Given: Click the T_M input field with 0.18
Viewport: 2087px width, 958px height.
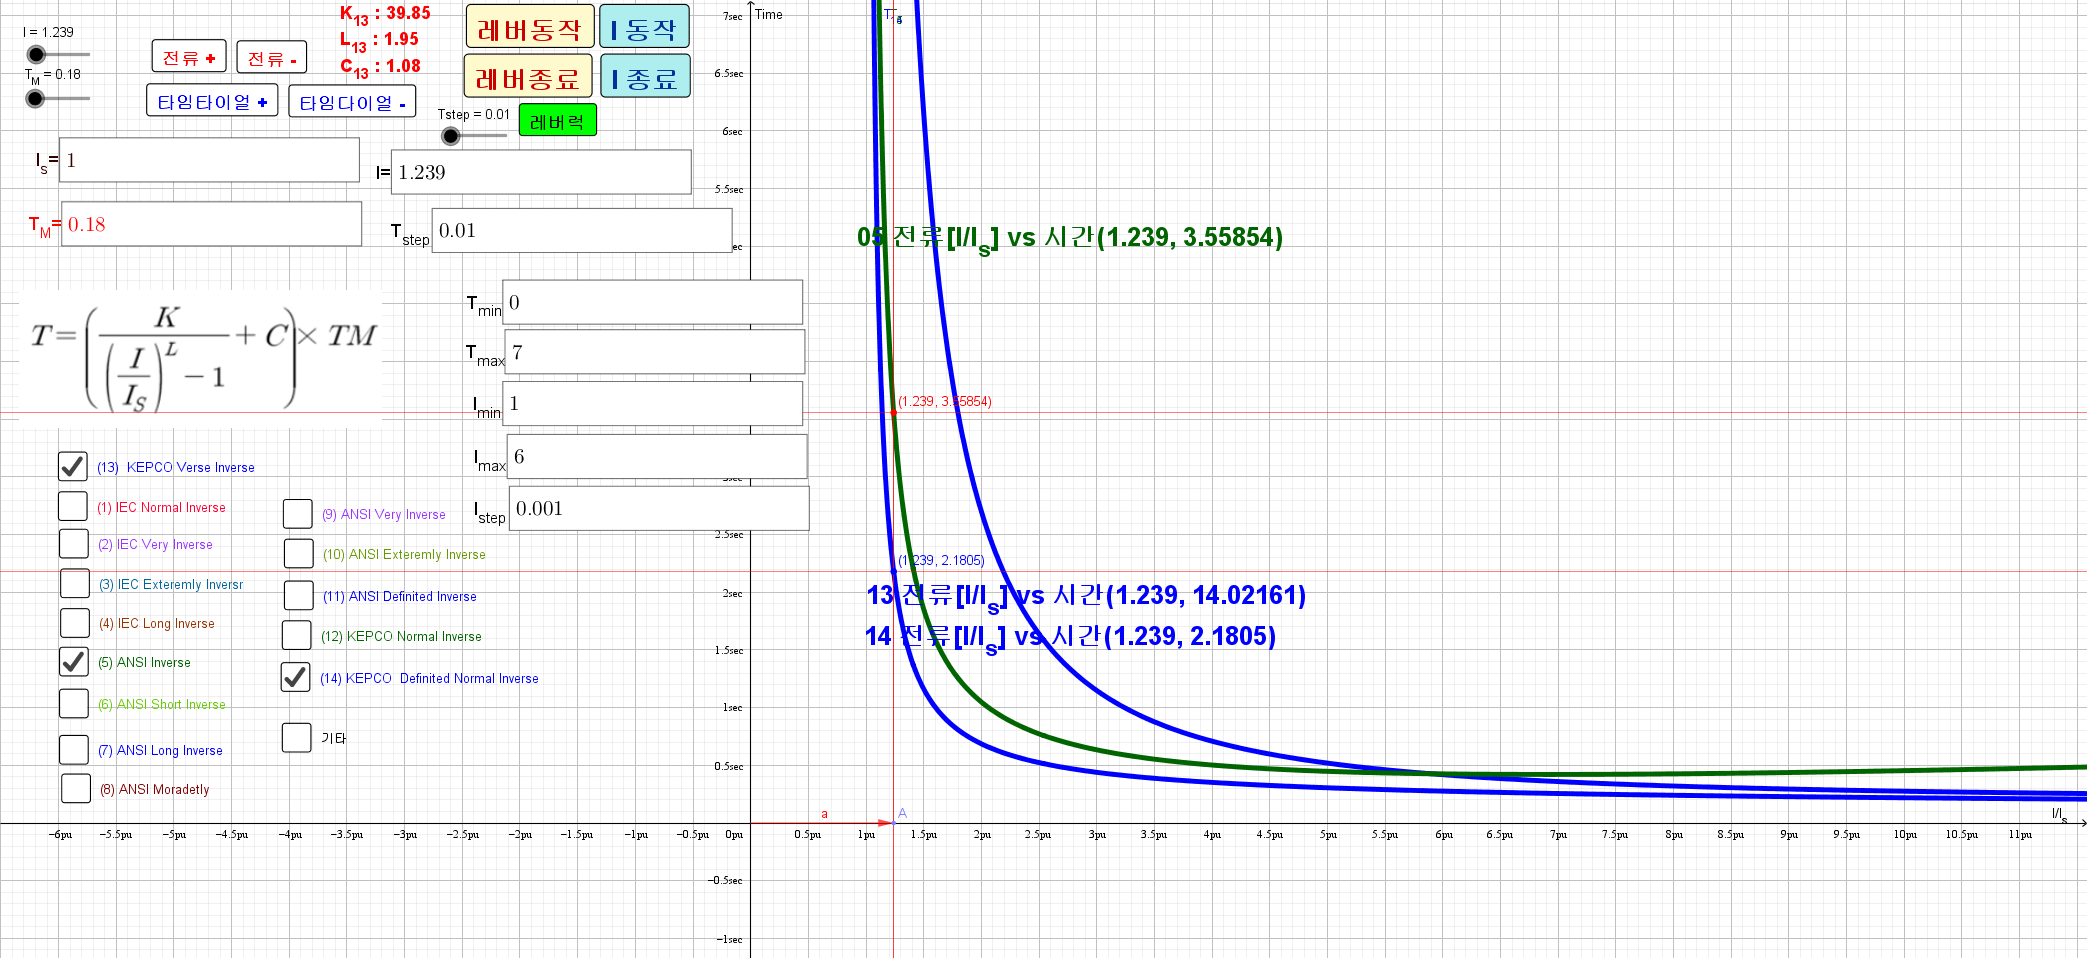Looking at the screenshot, I should pos(211,224).
